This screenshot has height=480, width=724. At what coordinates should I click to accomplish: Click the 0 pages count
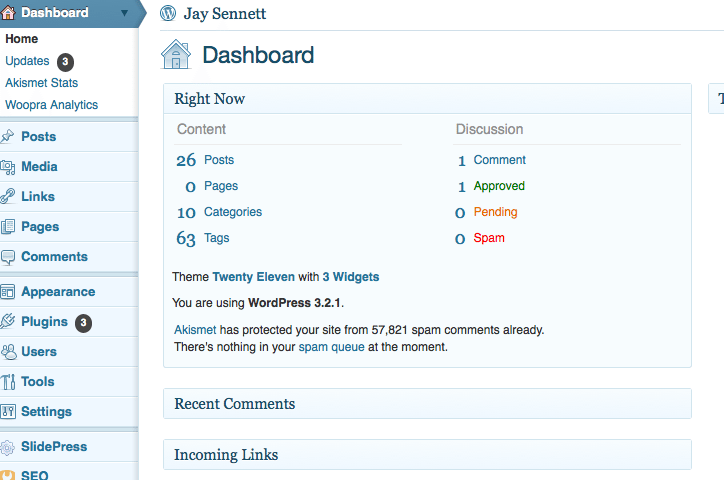(191, 187)
